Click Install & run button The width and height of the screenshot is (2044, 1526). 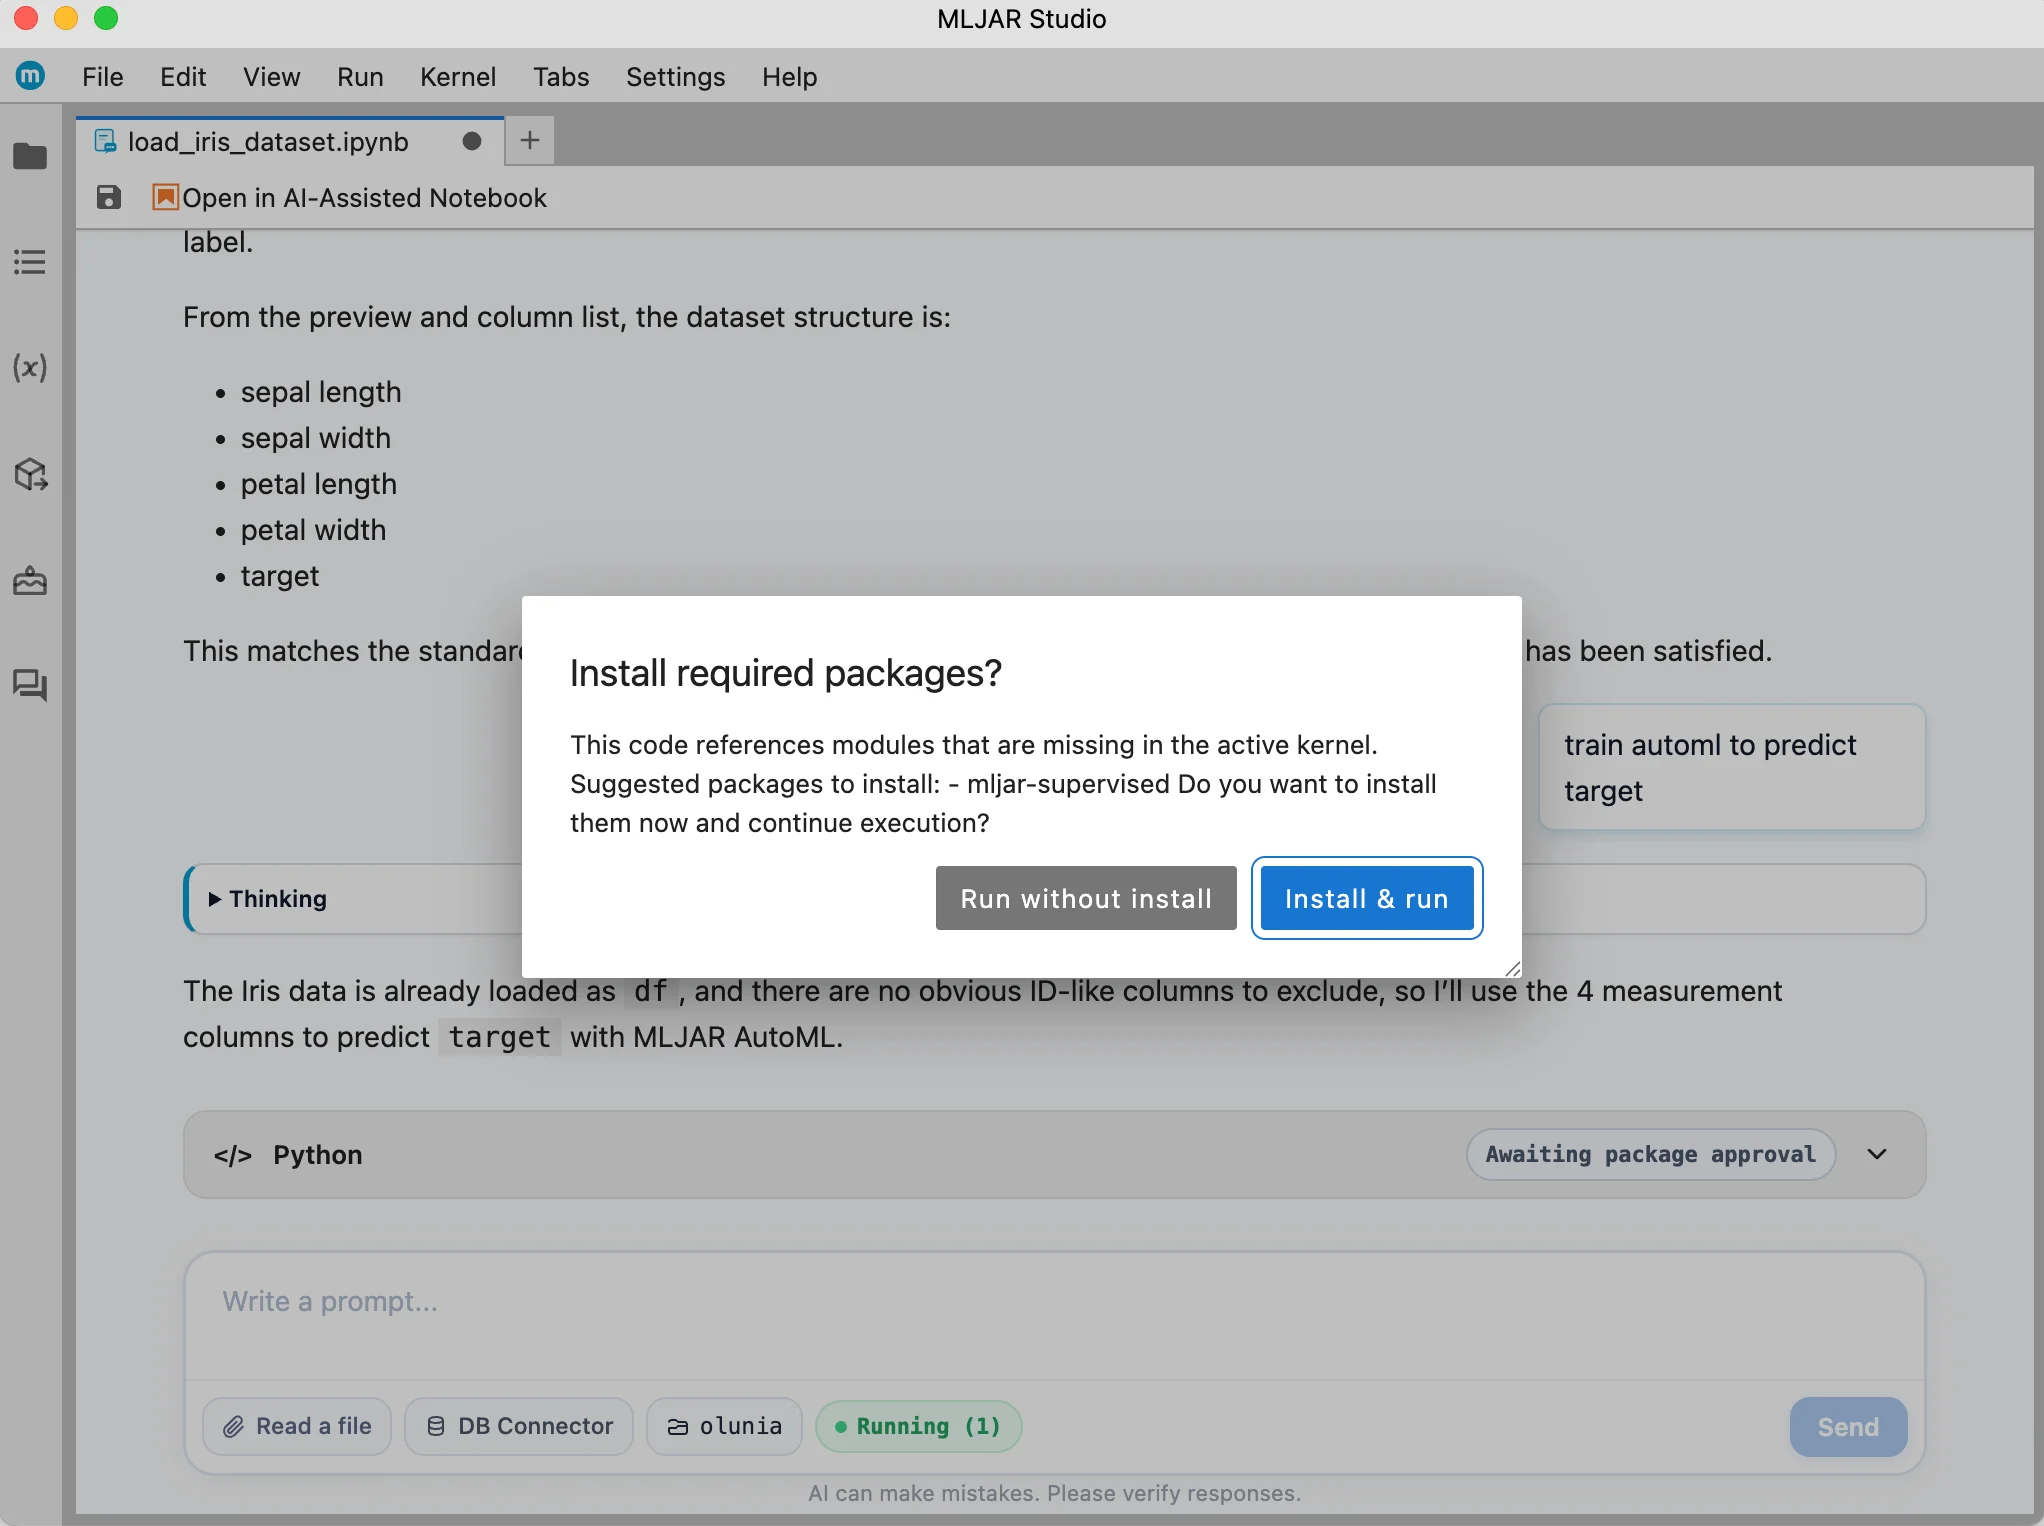click(x=1367, y=898)
